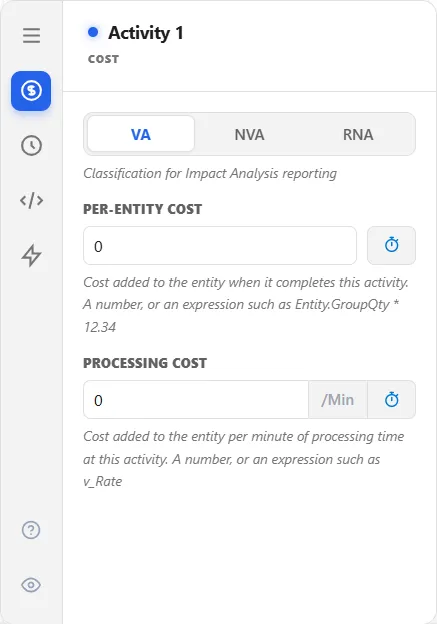The image size is (437, 624).
Task: Click into the Per-Entity Cost field
Action: click(220, 246)
